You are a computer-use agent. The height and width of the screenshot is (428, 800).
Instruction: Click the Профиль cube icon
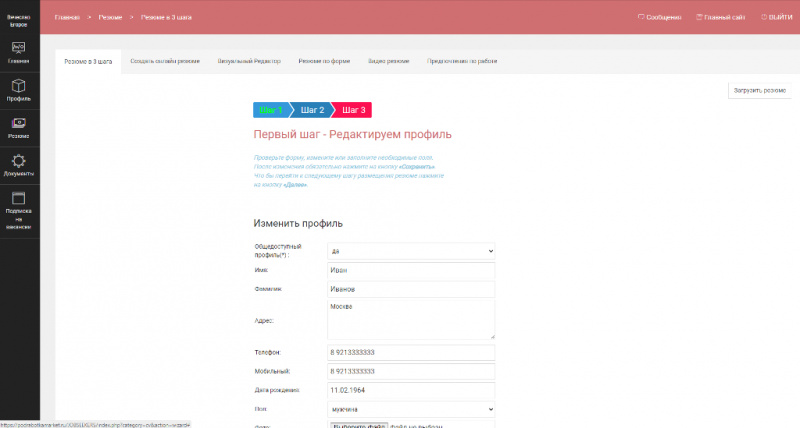19,89
